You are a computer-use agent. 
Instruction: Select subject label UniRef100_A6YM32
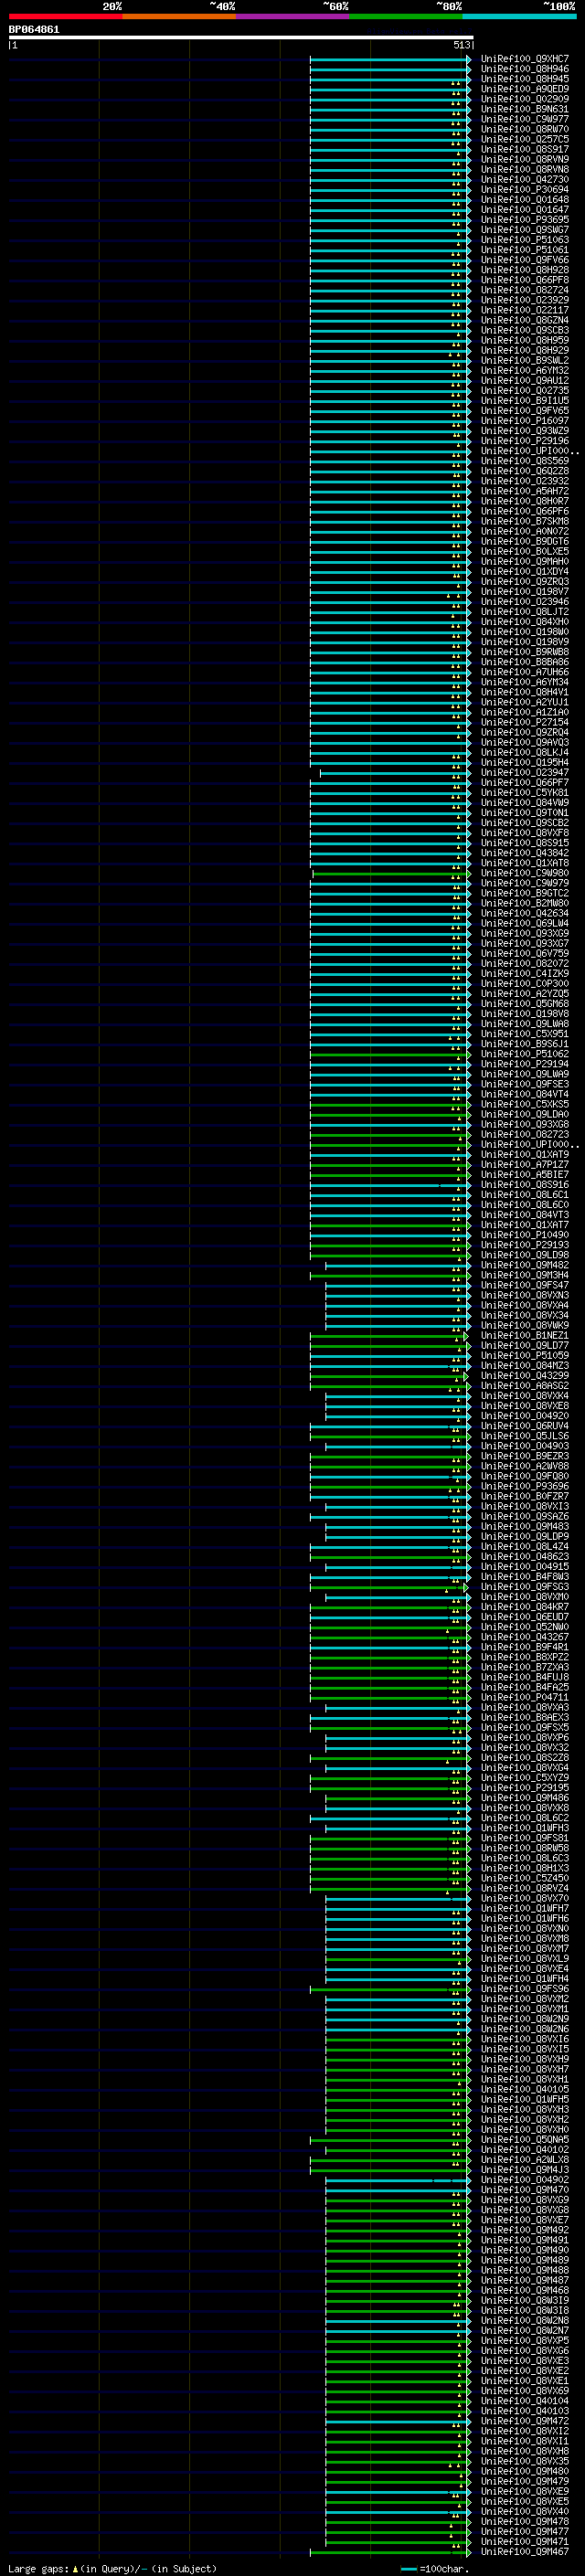[x=525, y=371]
